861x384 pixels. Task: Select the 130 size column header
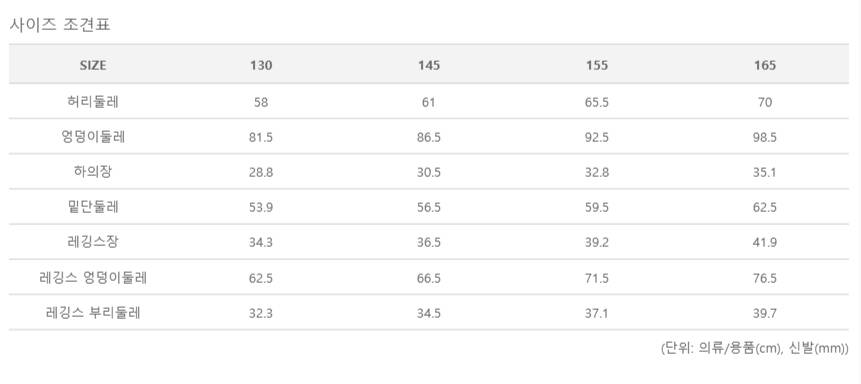[261, 65]
